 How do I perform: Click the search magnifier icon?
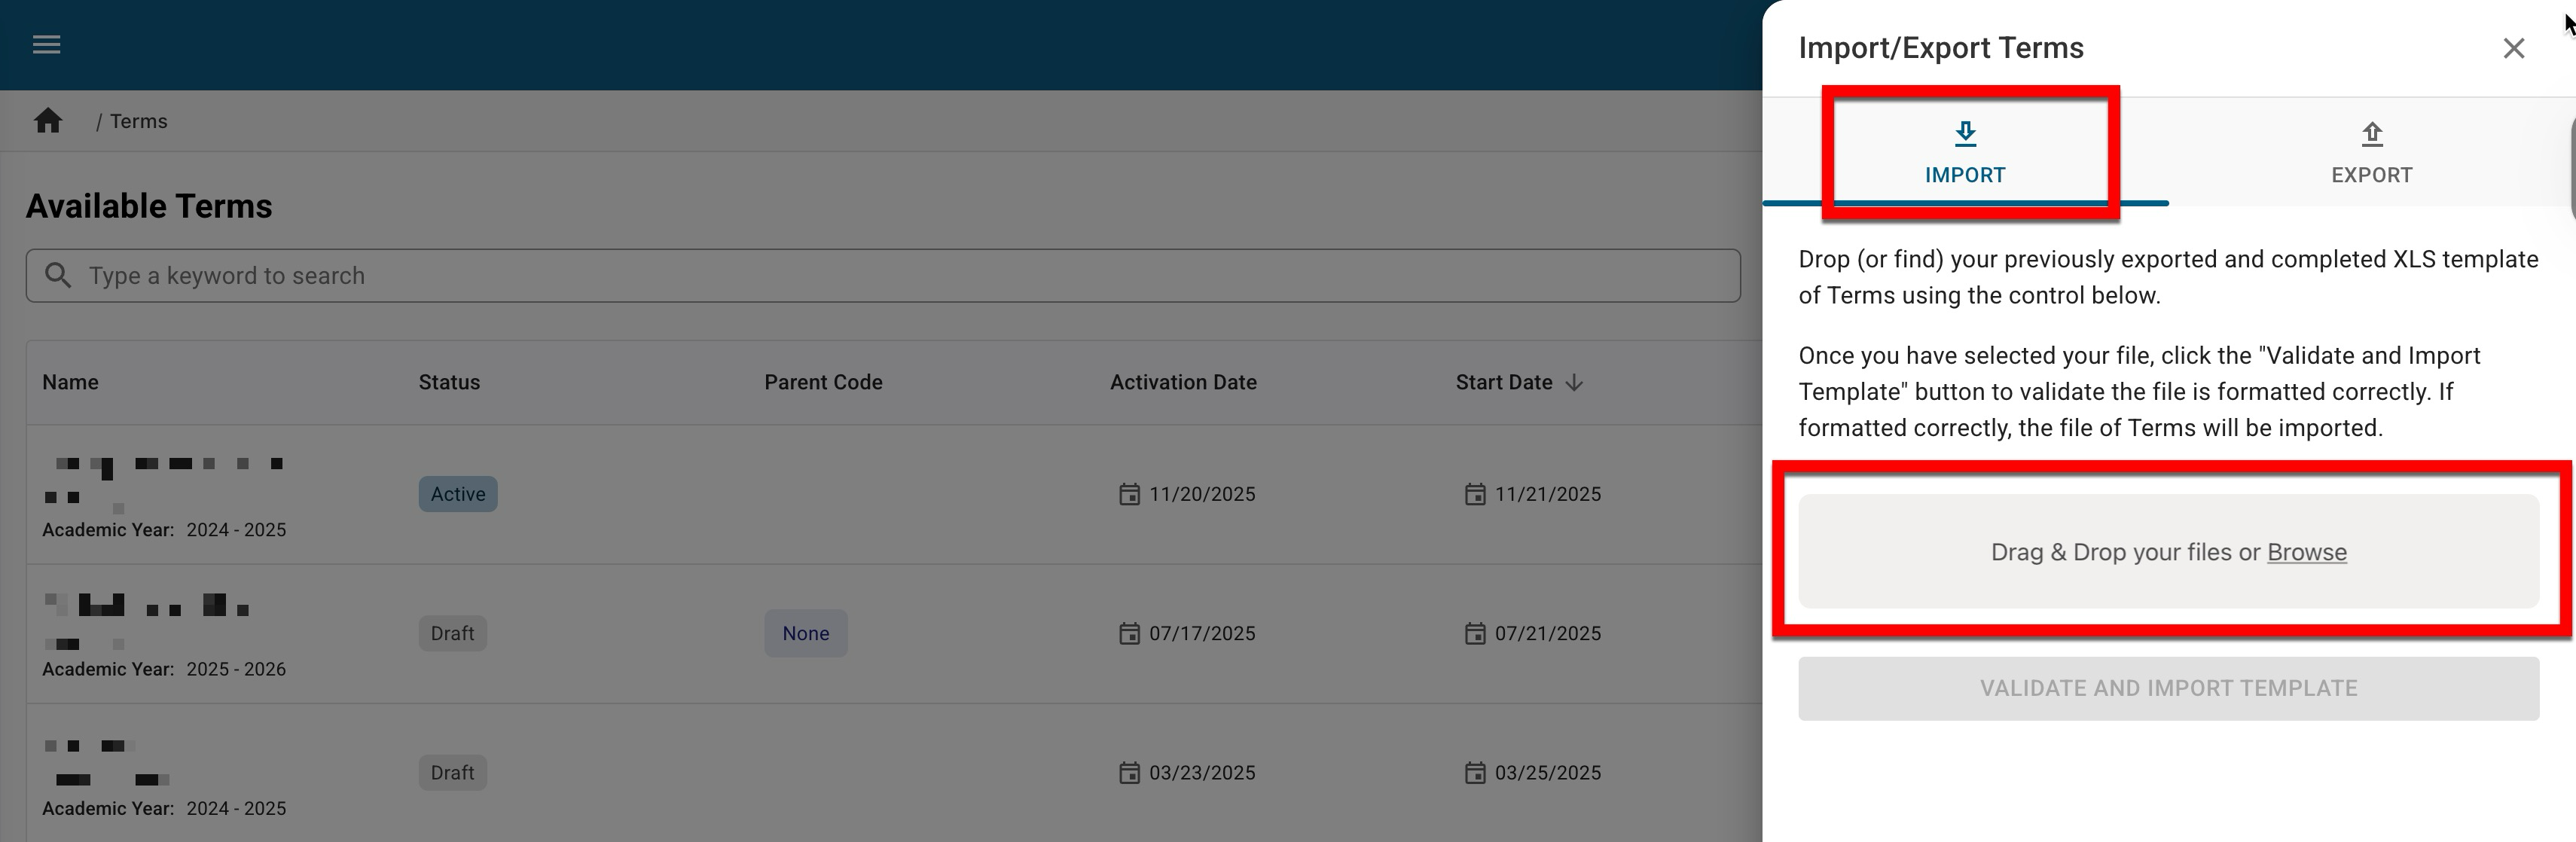pos(58,276)
